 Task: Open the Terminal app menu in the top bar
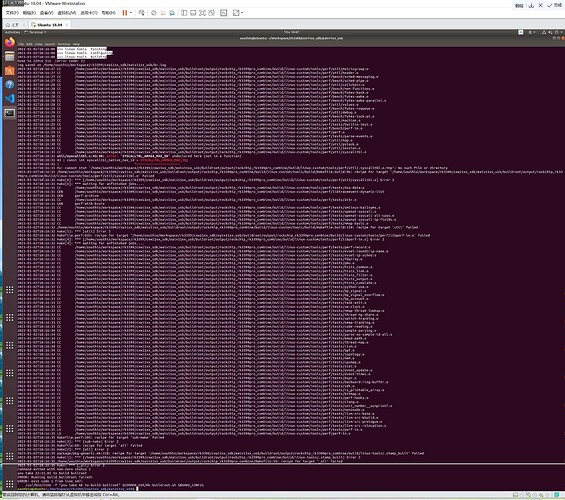(x=35, y=32)
